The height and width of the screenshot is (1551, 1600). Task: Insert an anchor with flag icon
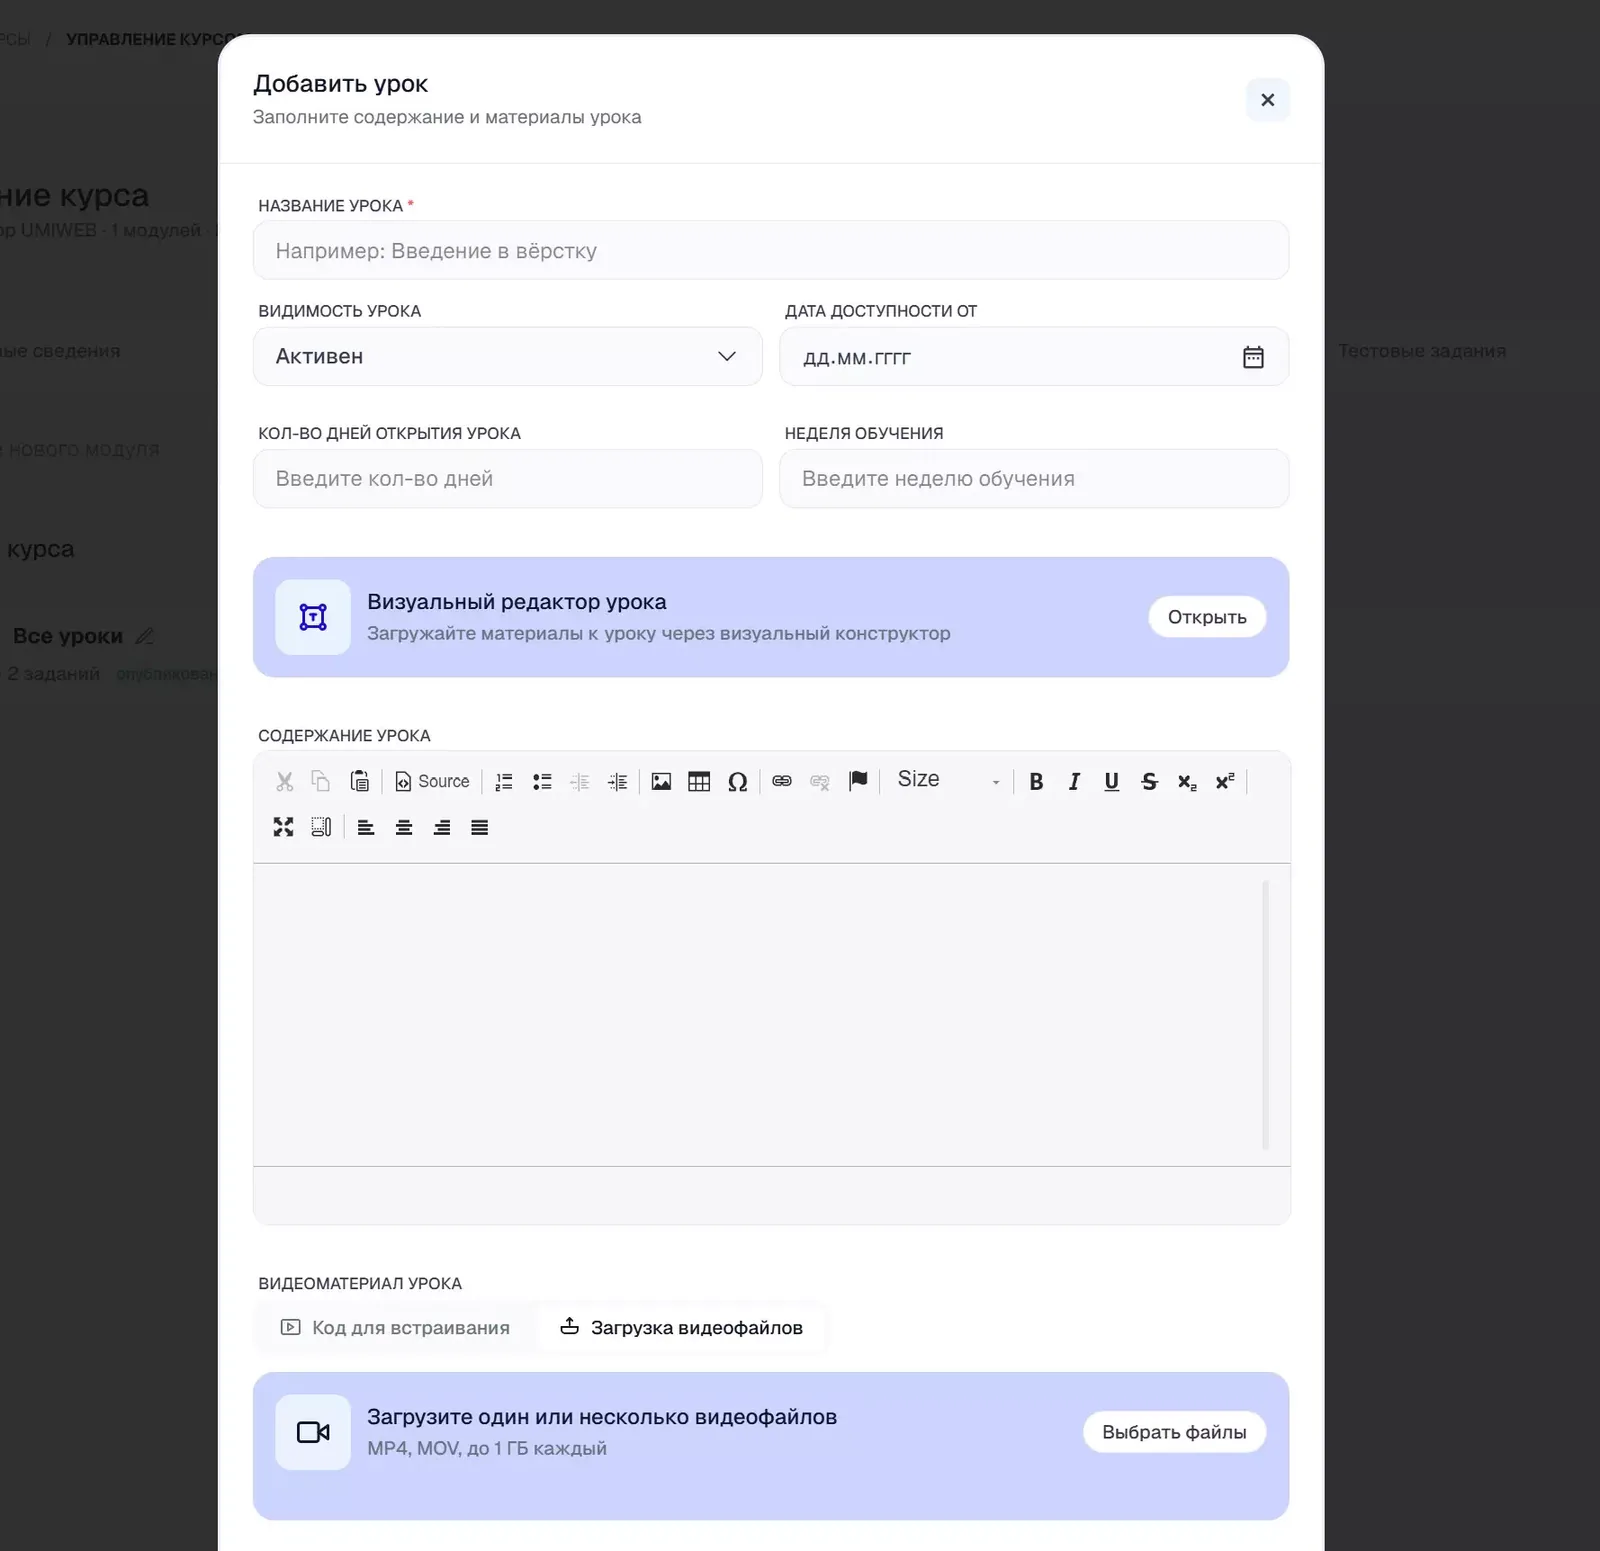(858, 781)
